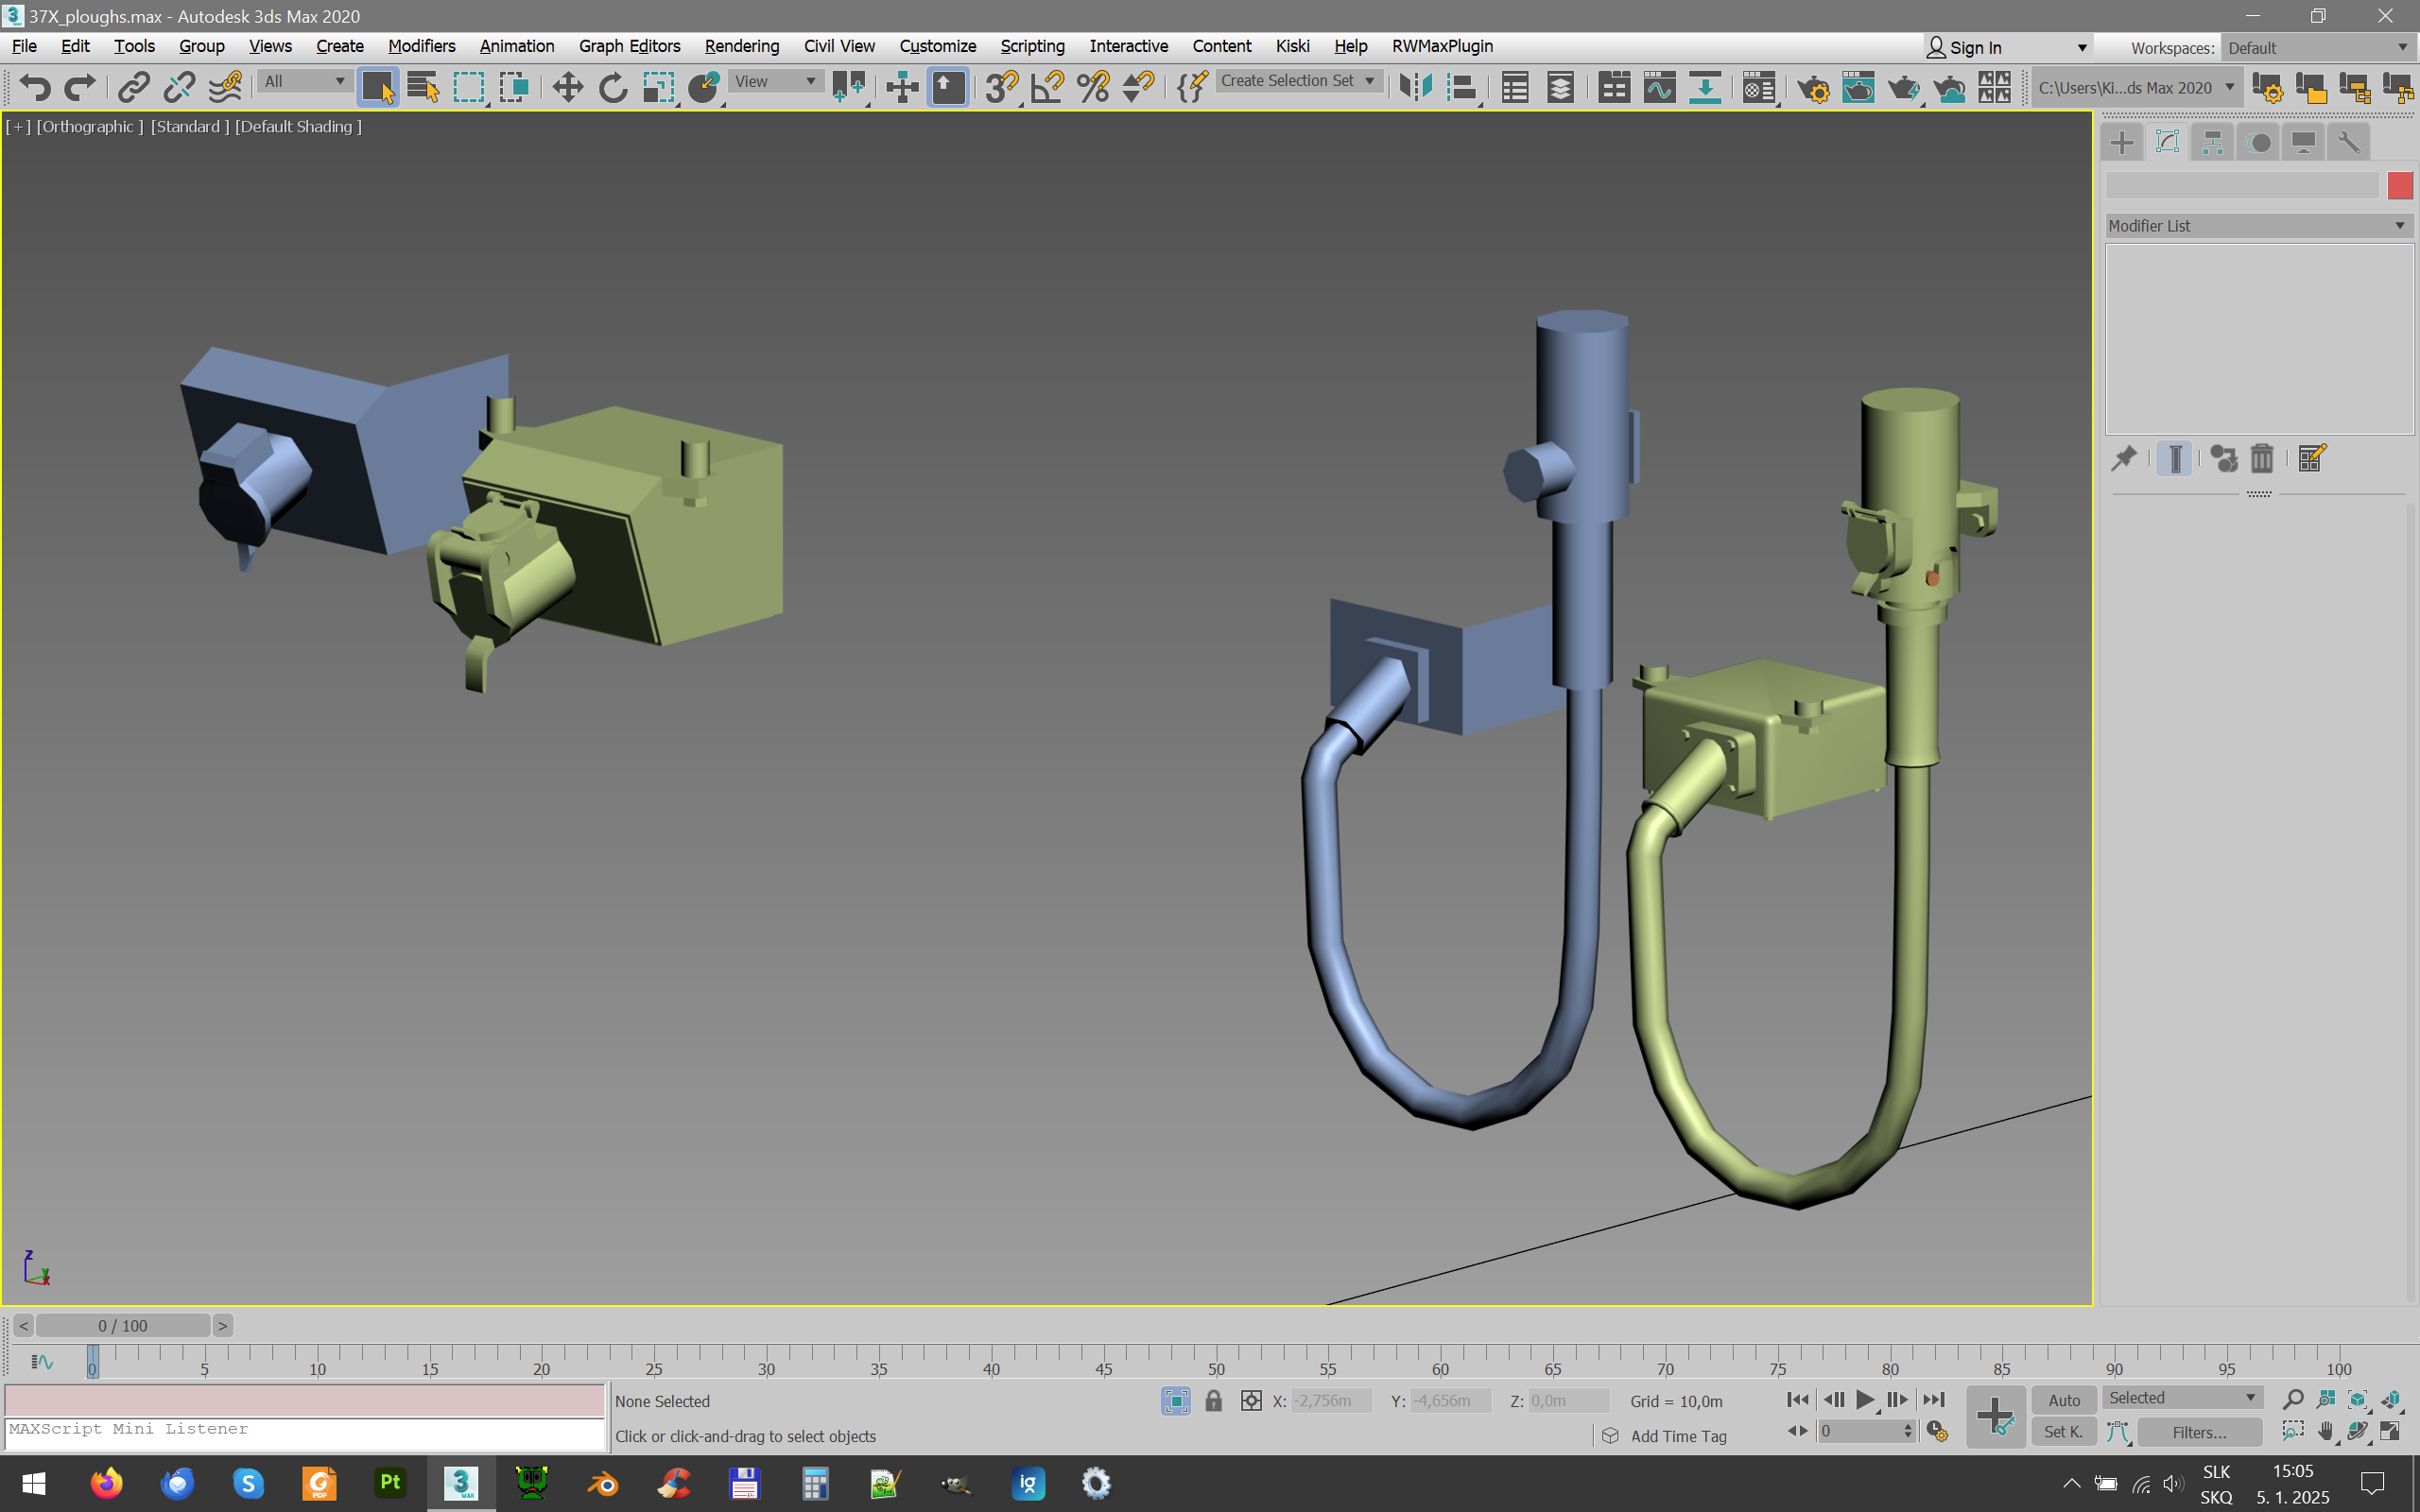
Task: Toggle Window/Crossing selection mode
Action: [x=514, y=88]
